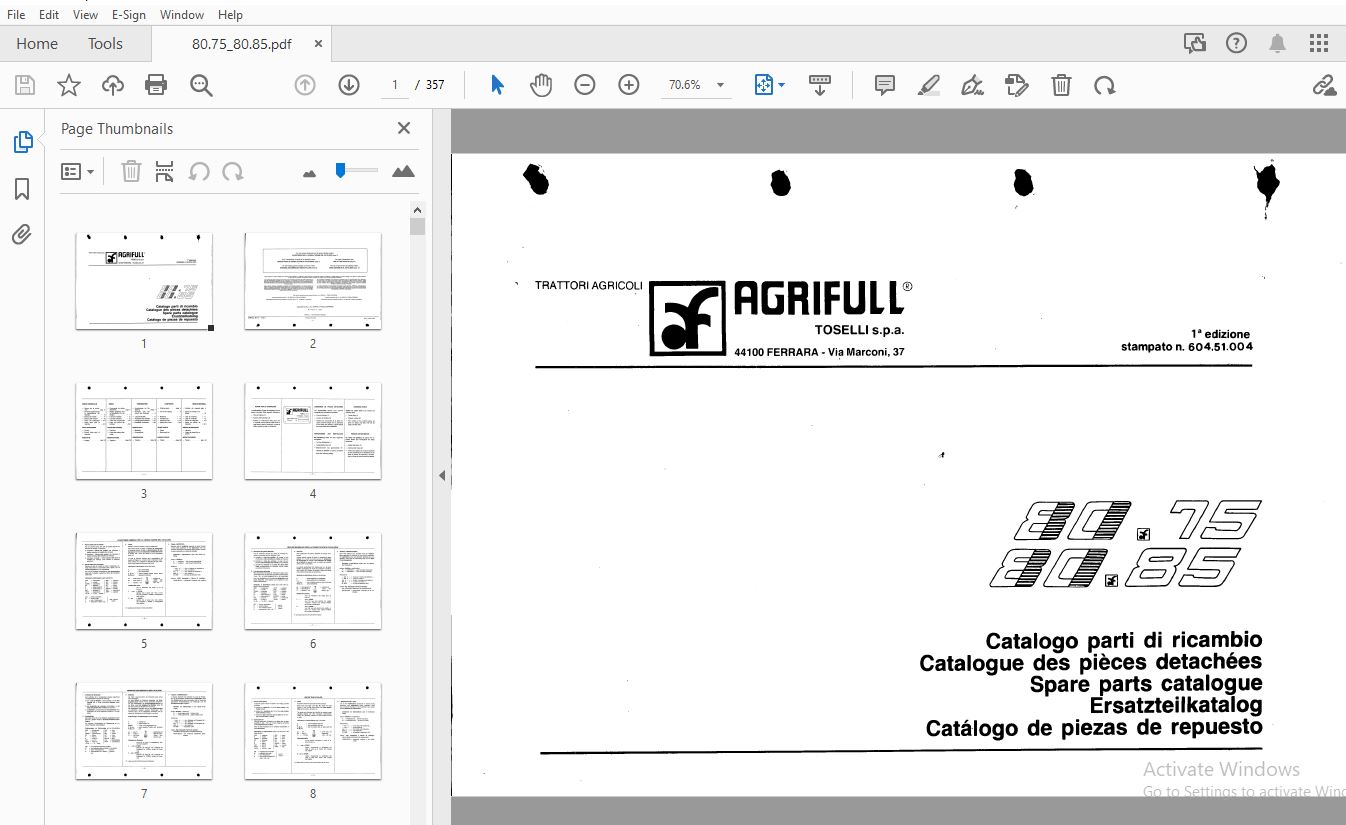Show the Page Thumbnails panel
The height and width of the screenshot is (825, 1346).
pyautogui.click(x=22, y=142)
